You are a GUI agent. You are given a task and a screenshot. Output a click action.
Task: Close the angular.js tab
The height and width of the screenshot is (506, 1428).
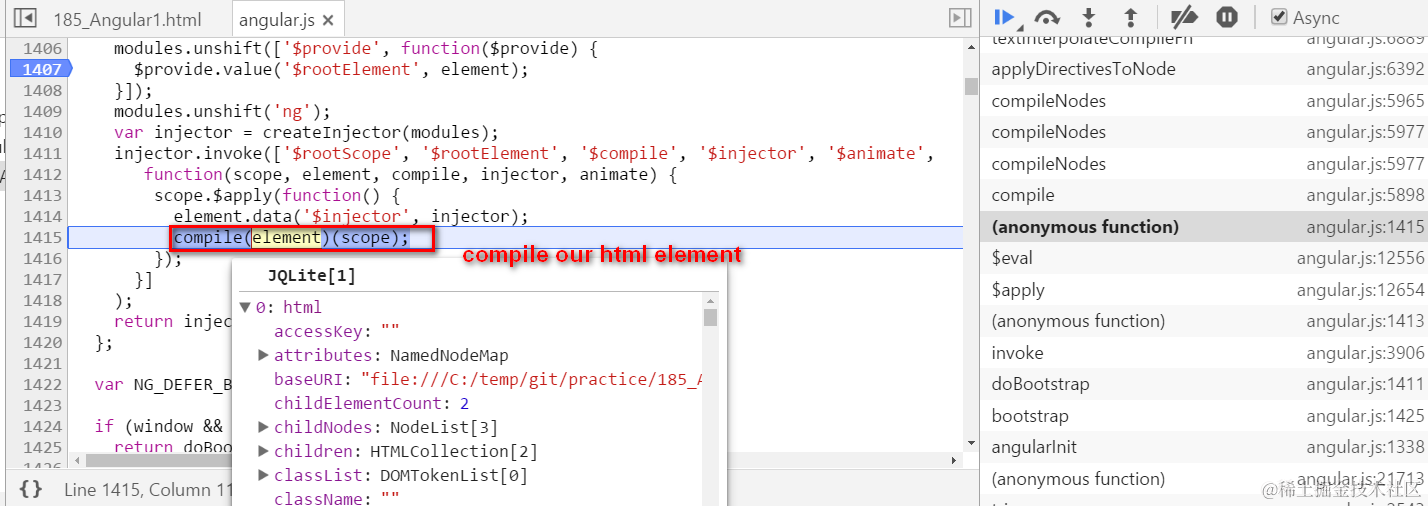point(328,19)
